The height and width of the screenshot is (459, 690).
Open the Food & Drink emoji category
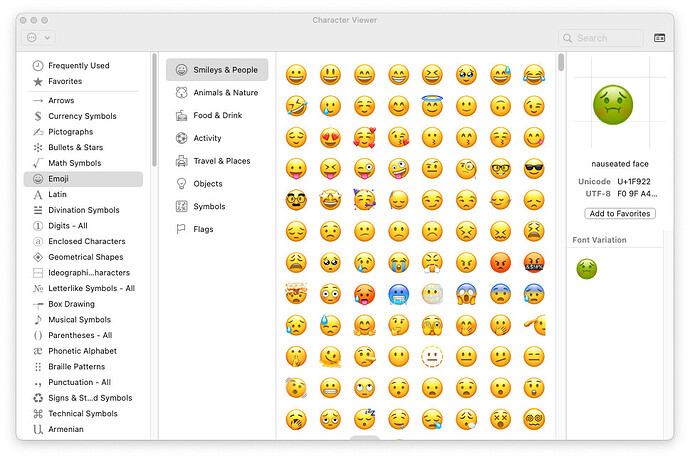(217, 116)
